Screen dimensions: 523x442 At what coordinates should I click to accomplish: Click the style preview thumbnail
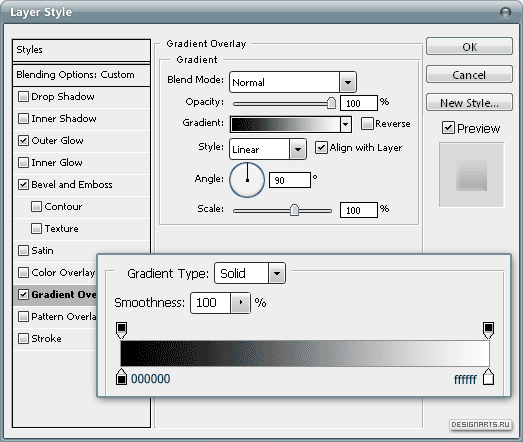pos(471,175)
